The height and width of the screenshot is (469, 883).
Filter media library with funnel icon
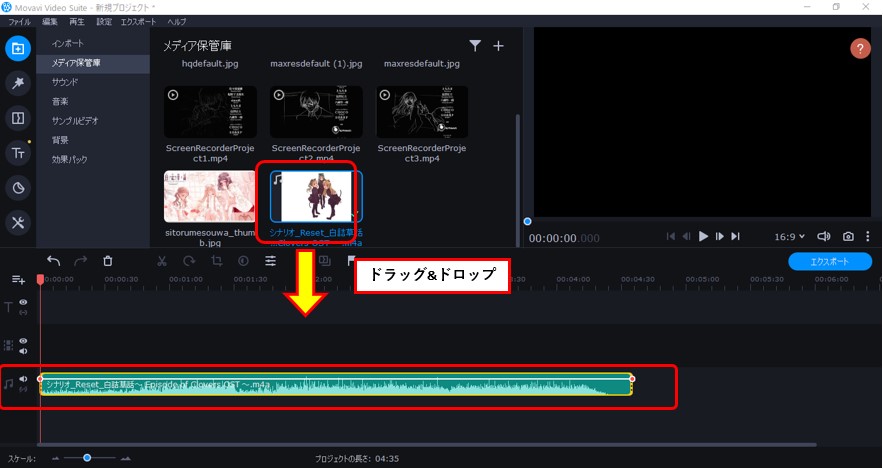475,46
